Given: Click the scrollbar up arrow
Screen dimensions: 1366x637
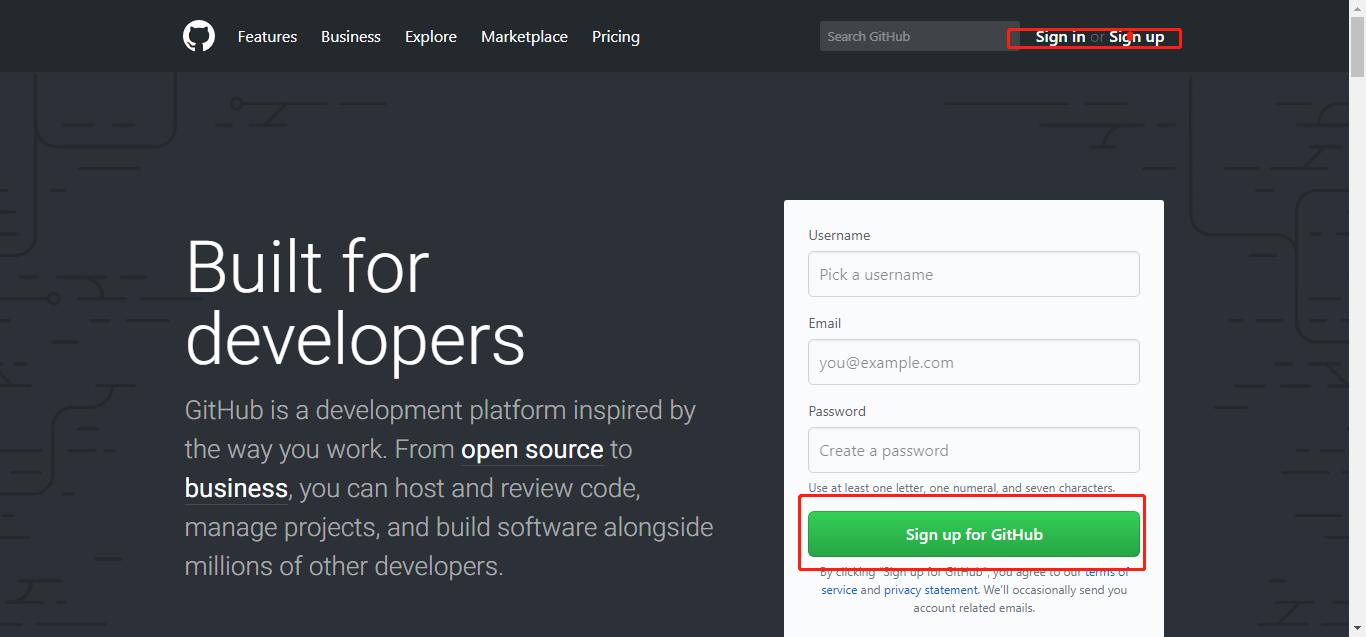Looking at the screenshot, I should tap(1357, 8).
